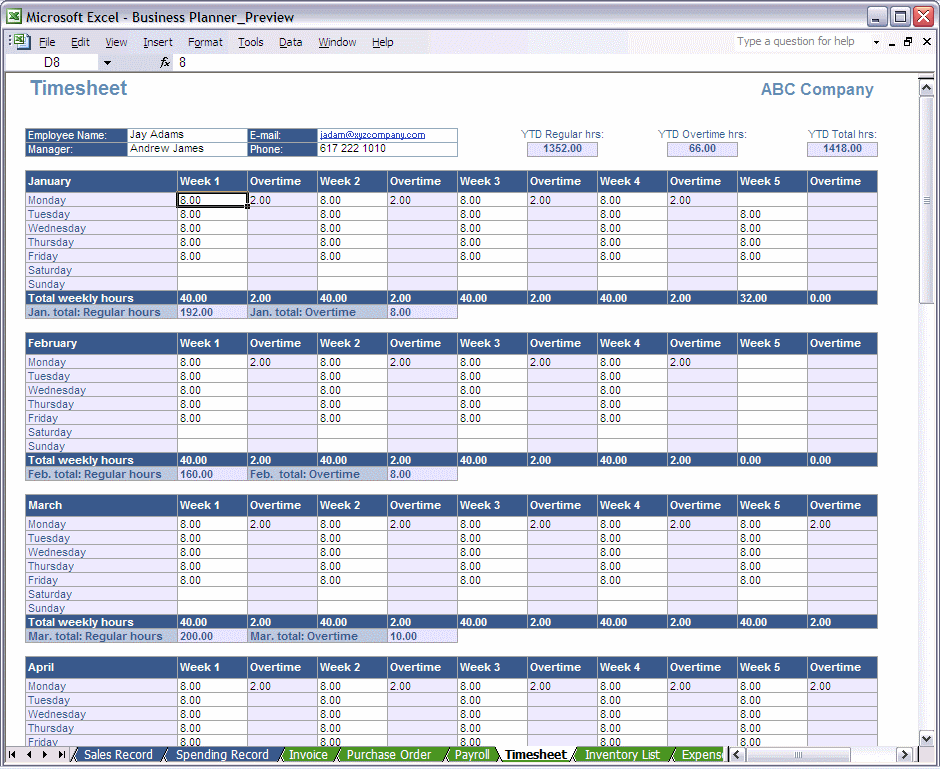Open the Name Box dropdown arrow
Viewport: 940px width, 769px height.
[x=107, y=62]
